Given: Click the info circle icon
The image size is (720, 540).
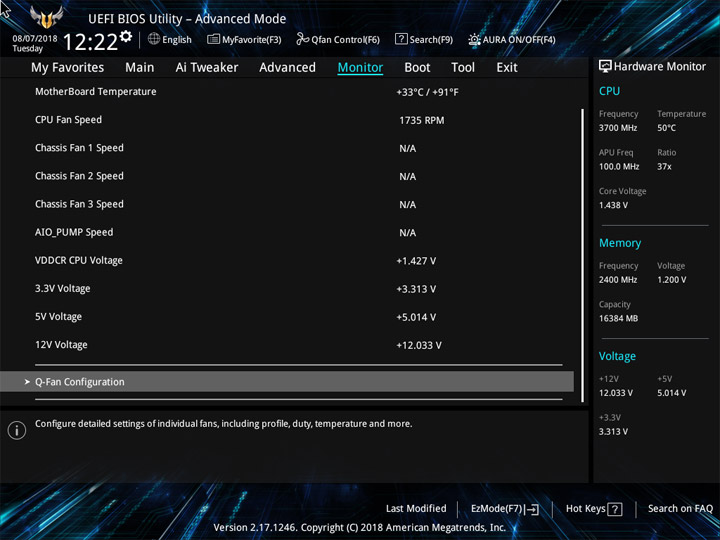Looking at the screenshot, I should click(x=17, y=430).
